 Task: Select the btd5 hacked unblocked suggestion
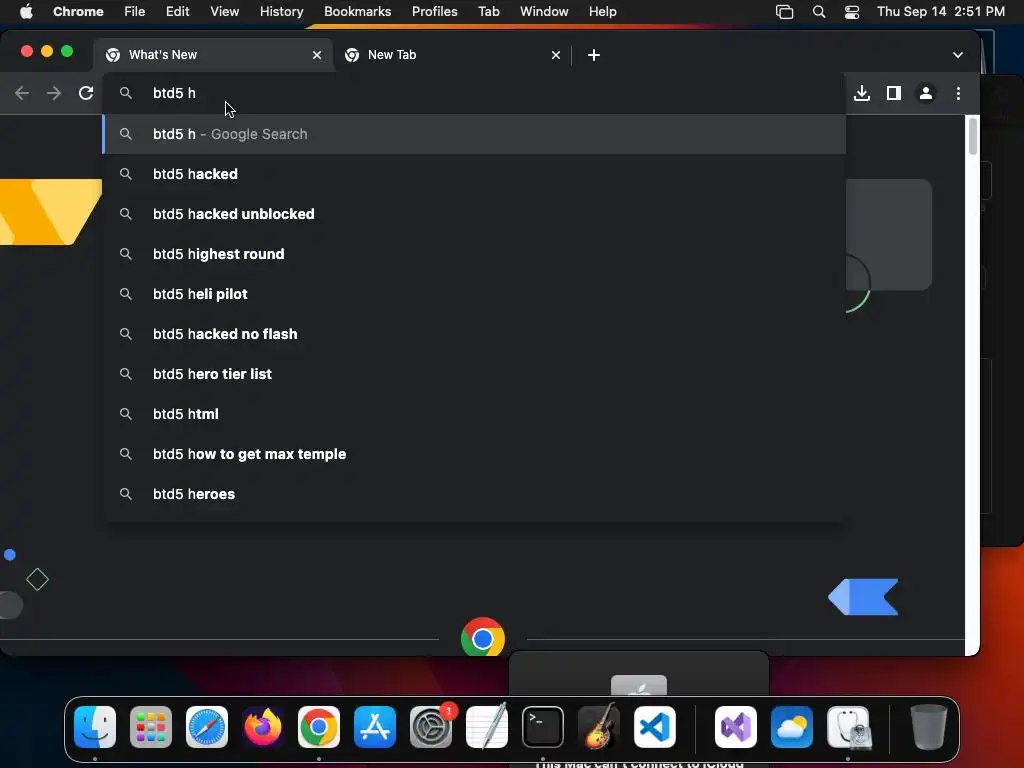474,214
